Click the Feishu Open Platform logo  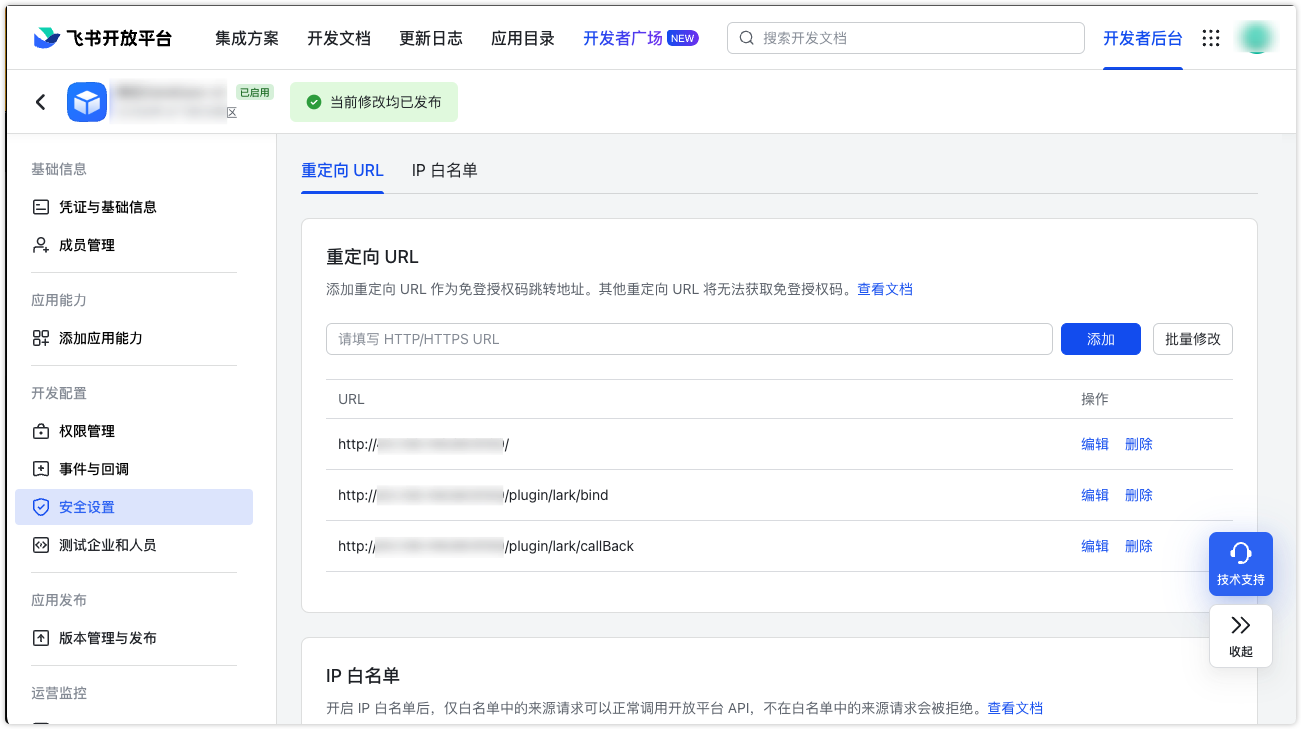coord(102,38)
